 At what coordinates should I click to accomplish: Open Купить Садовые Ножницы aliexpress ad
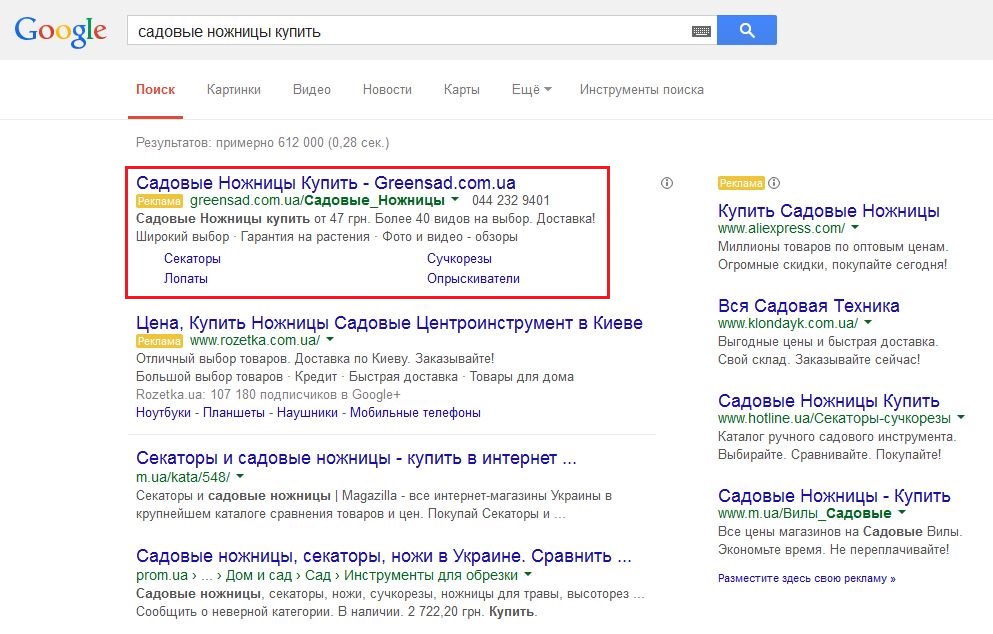tap(828, 211)
